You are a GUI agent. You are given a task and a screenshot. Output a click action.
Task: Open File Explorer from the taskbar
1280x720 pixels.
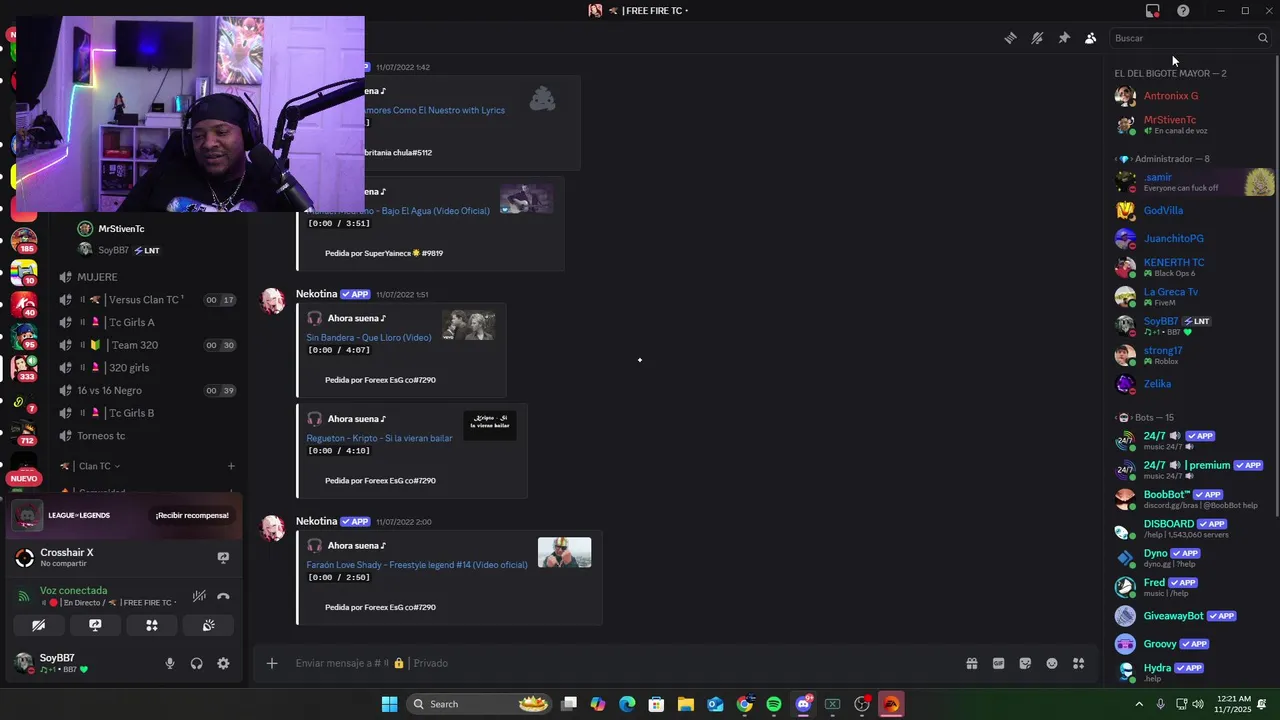pyautogui.click(x=686, y=704)
